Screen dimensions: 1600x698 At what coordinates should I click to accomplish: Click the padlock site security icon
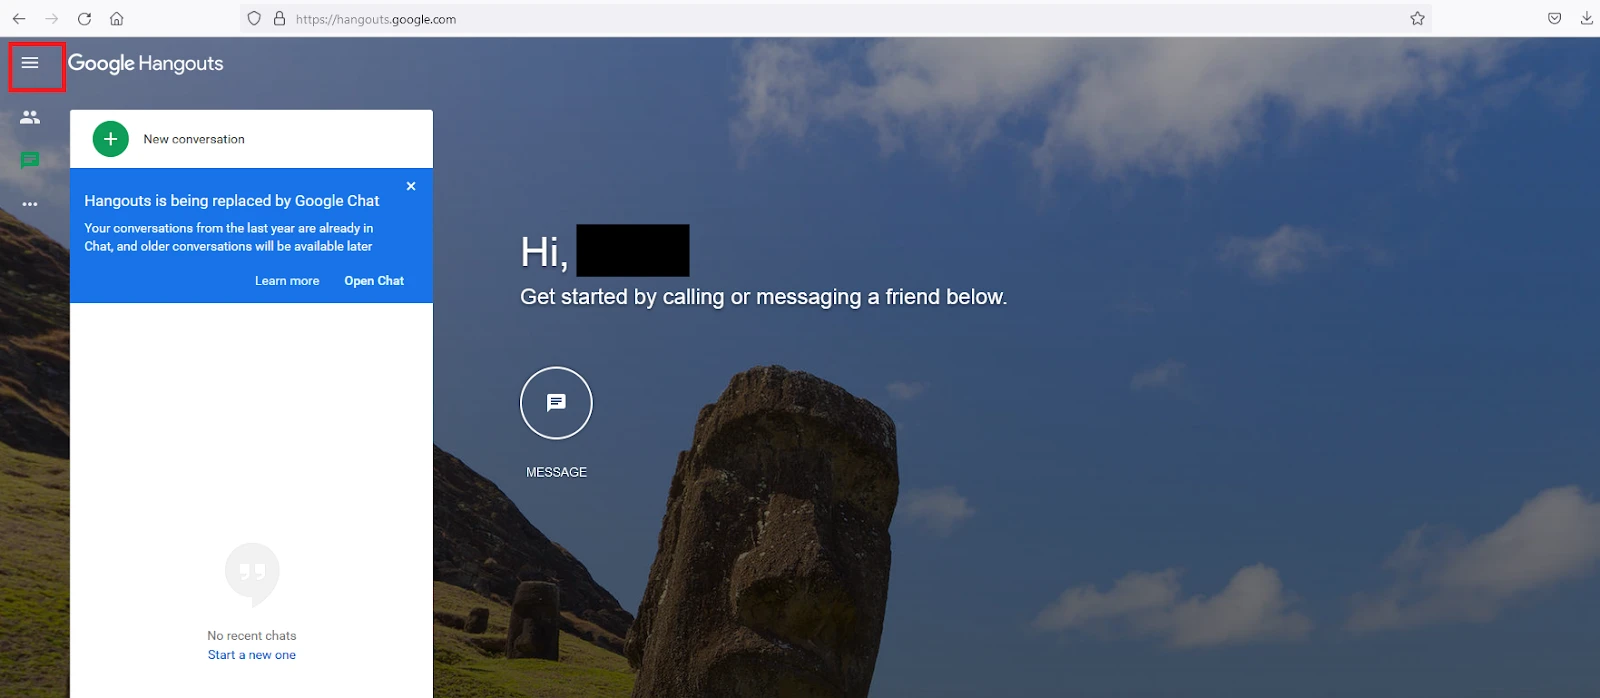[280, 18]
